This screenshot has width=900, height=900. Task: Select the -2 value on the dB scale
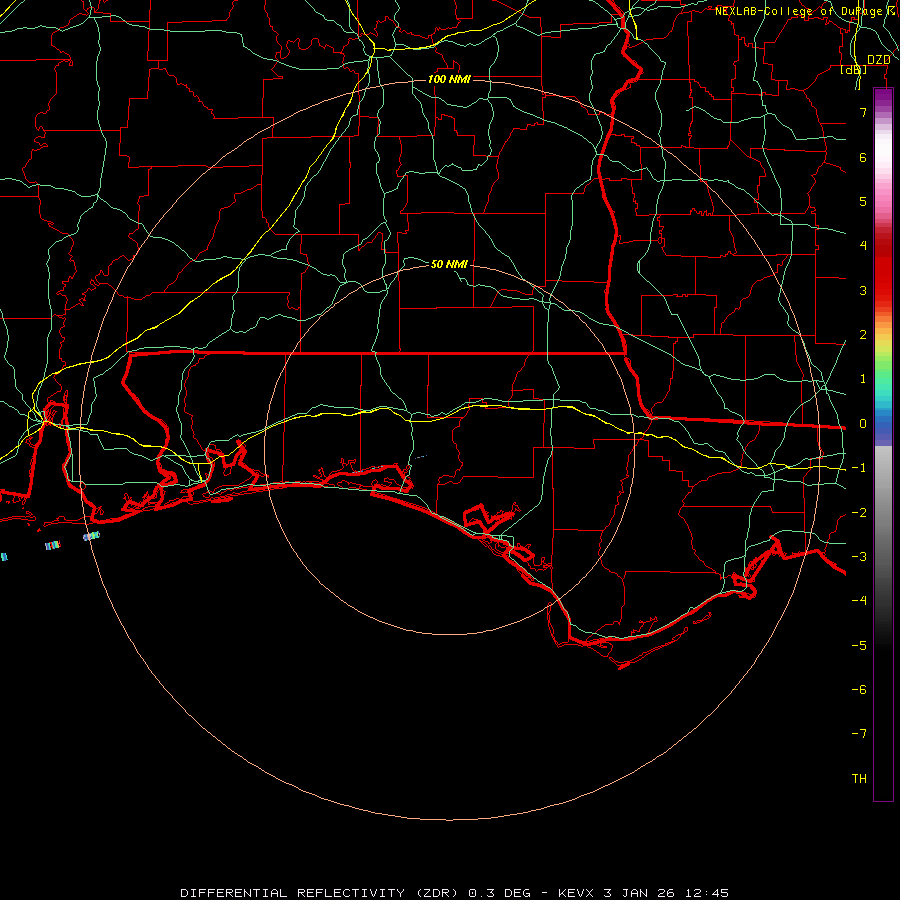point(859,512)
